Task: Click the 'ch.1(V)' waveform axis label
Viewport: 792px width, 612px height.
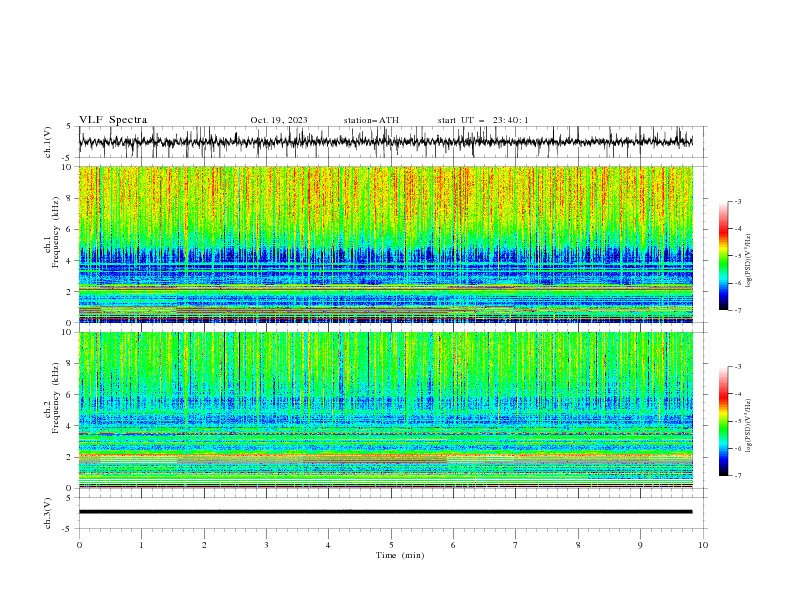Action: (48, 142)
